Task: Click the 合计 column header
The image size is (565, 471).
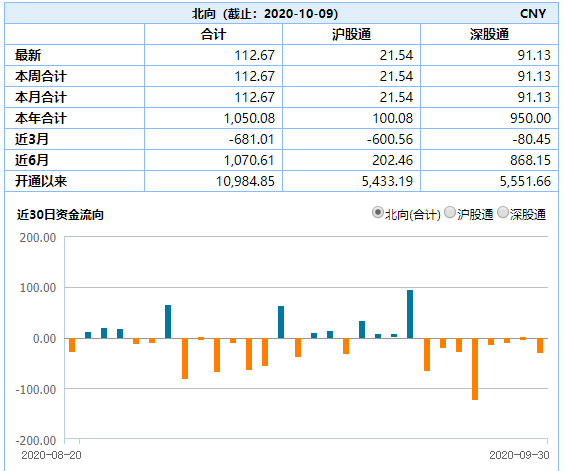Action: click(213, 35)
